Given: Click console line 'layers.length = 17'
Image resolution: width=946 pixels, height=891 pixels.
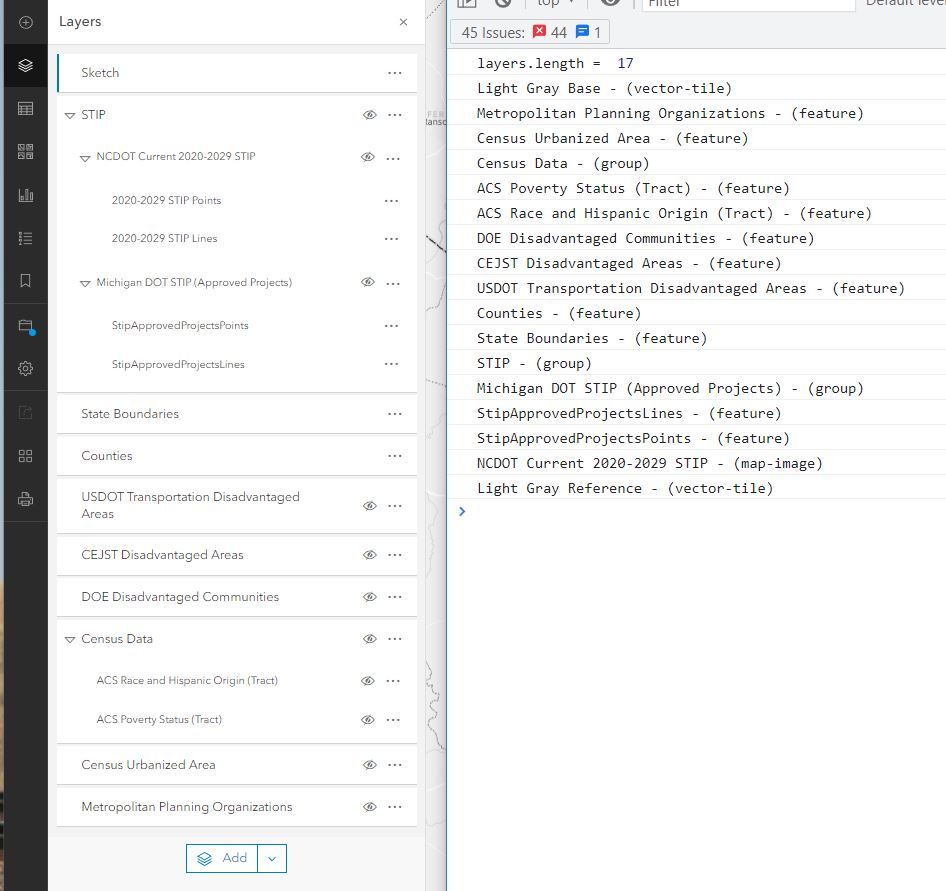Looking at the screenshot, I should tap(555, 63).
